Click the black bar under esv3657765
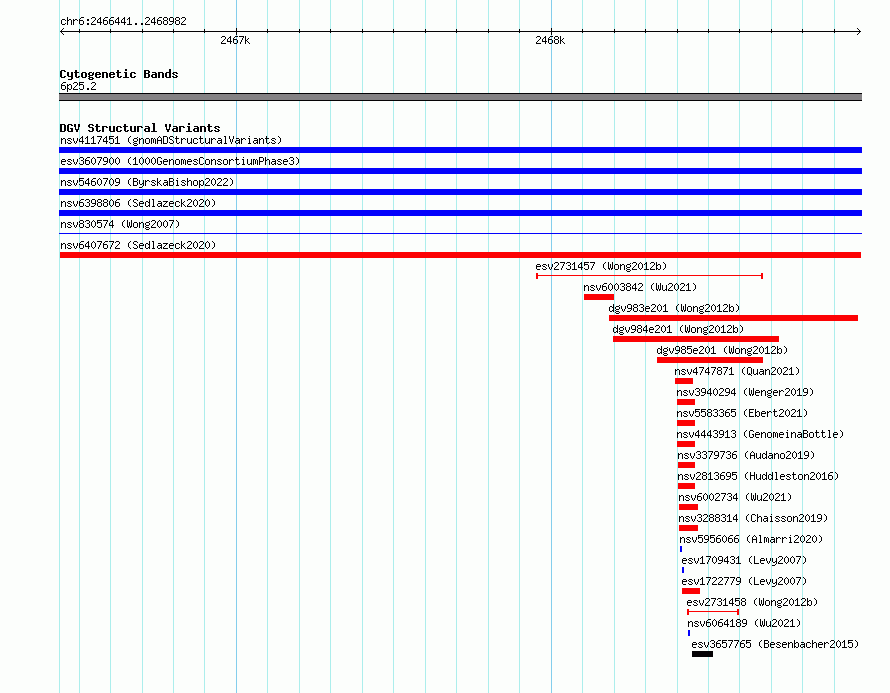Viewport: 890px width, 693px height. [x=702, y=654]
